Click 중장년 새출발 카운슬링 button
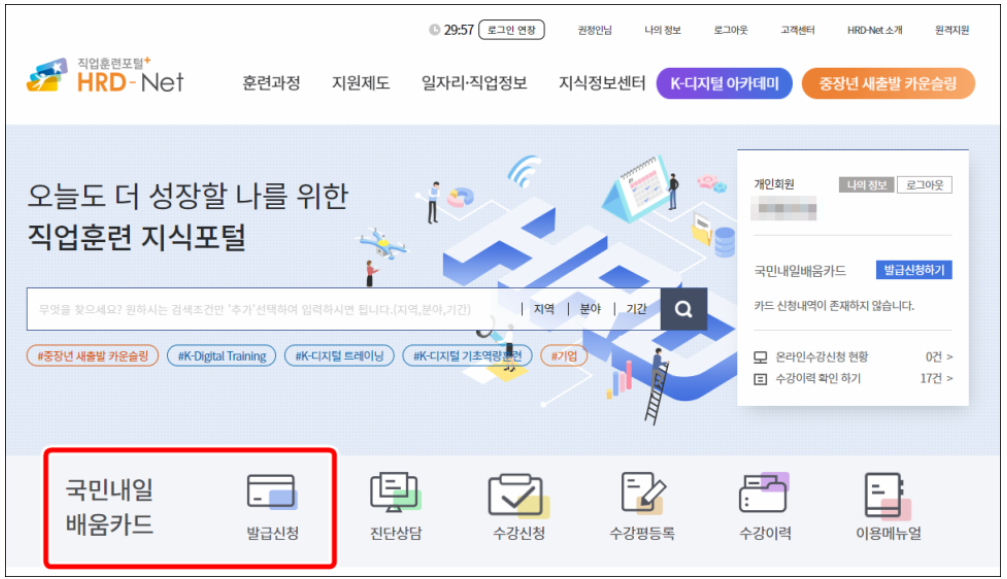Viewport: 1007px width, 579px height. (888, 83)
